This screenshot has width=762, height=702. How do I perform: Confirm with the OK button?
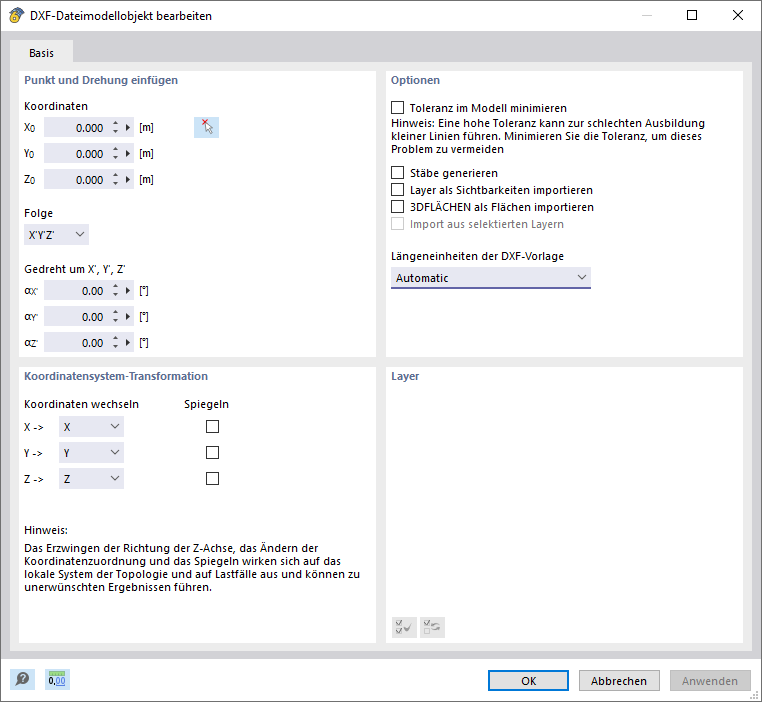(528, 681)
